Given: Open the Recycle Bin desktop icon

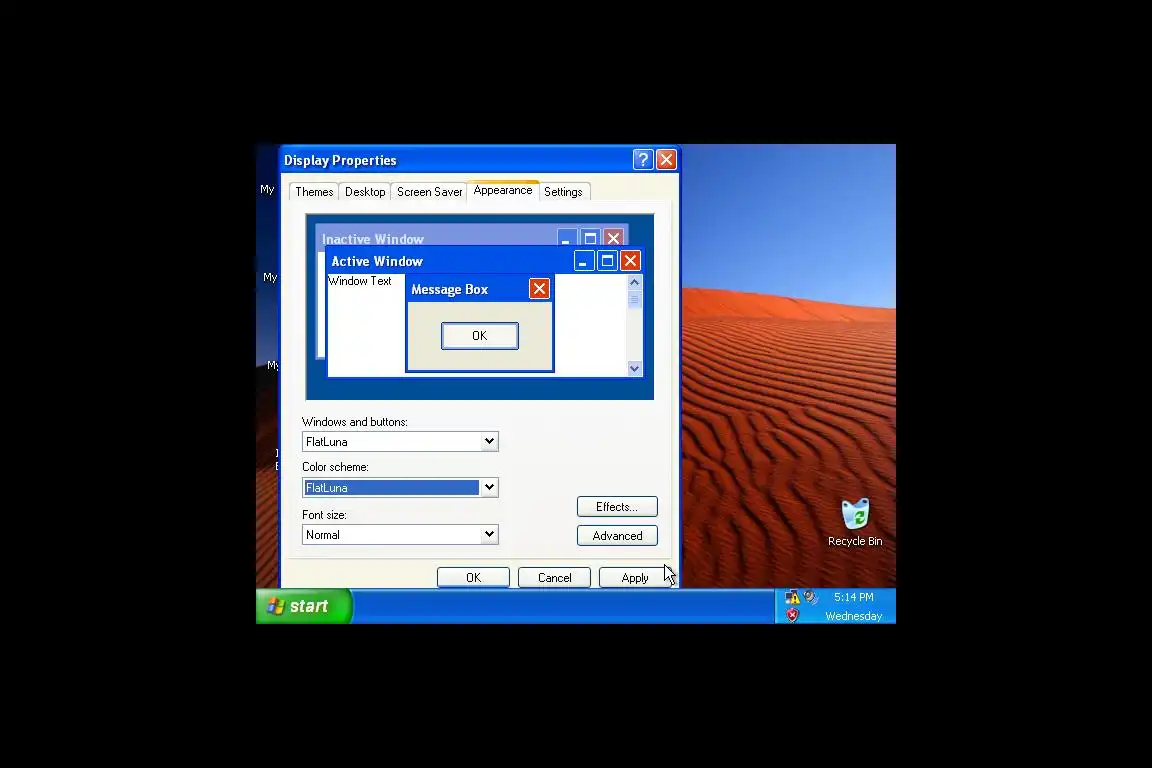Looking at the screenshot, I should coord(855,523).
